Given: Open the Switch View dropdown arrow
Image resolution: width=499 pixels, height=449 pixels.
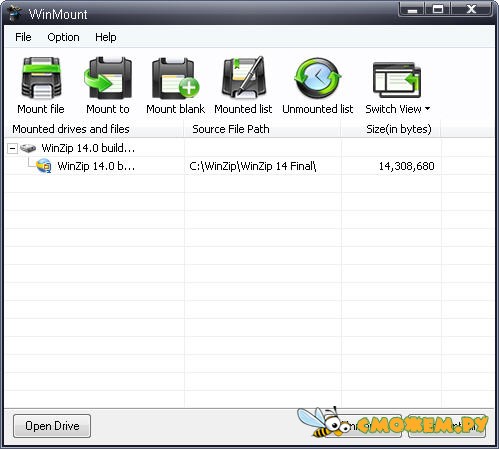Looking at the screenshot, I should [x=427, y=109].
